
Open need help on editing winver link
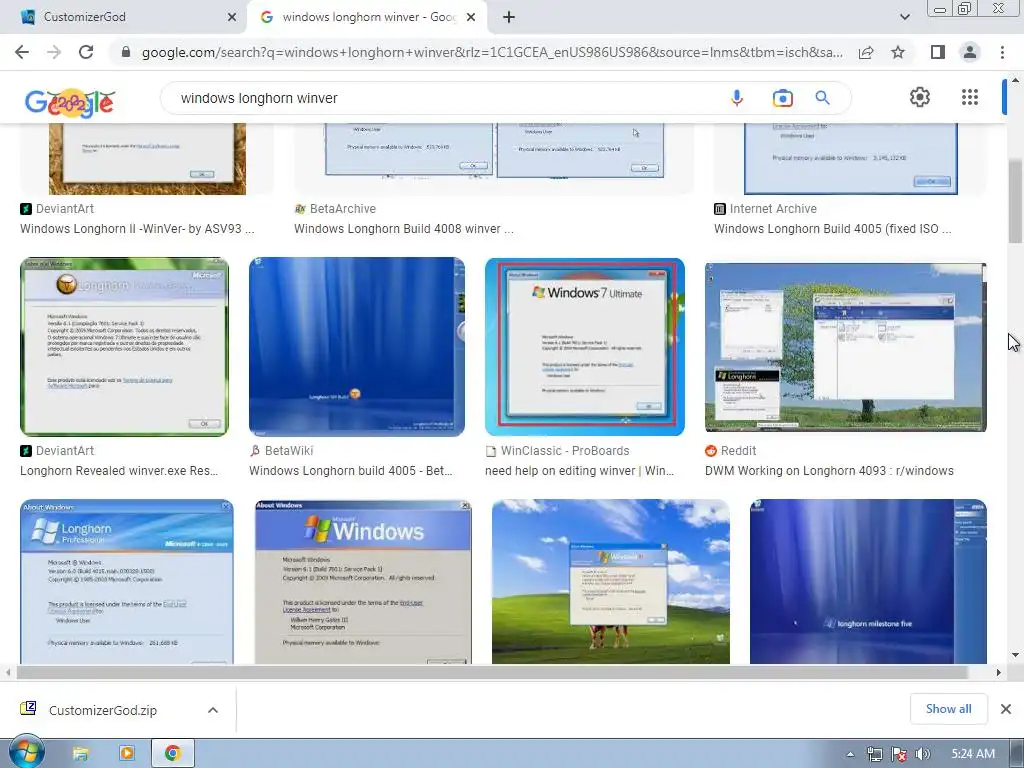579,471
